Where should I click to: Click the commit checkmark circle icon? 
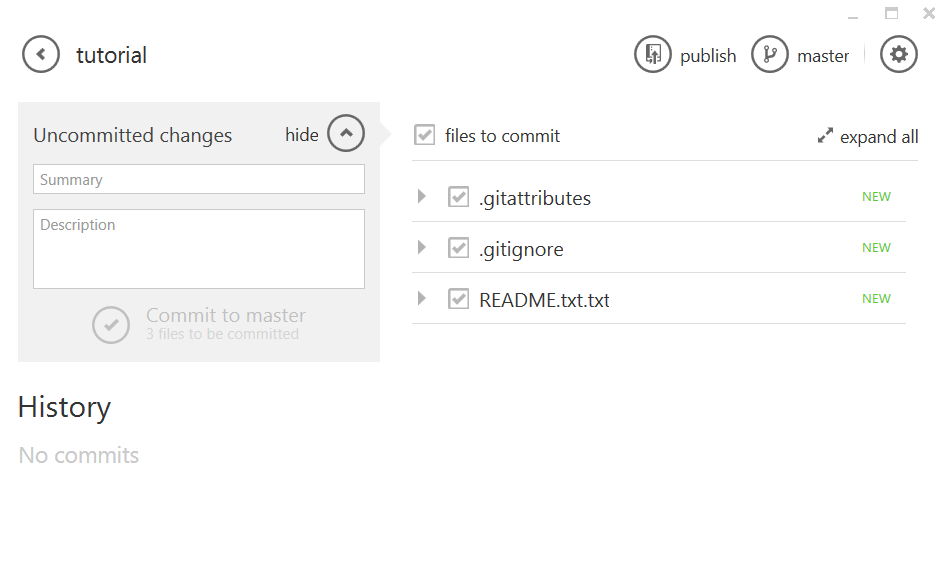[x=111, y=325]
